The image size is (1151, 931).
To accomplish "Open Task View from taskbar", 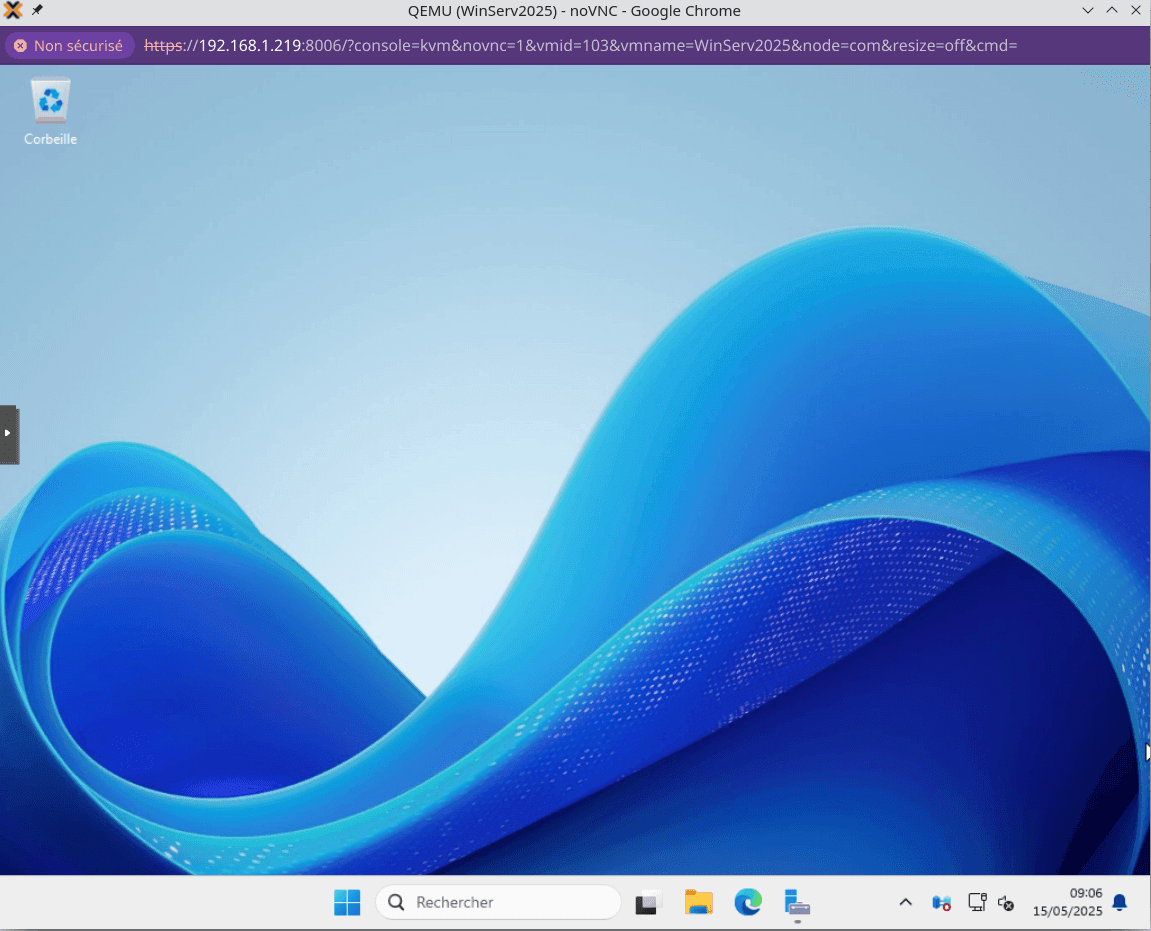I will click(648, 902).
